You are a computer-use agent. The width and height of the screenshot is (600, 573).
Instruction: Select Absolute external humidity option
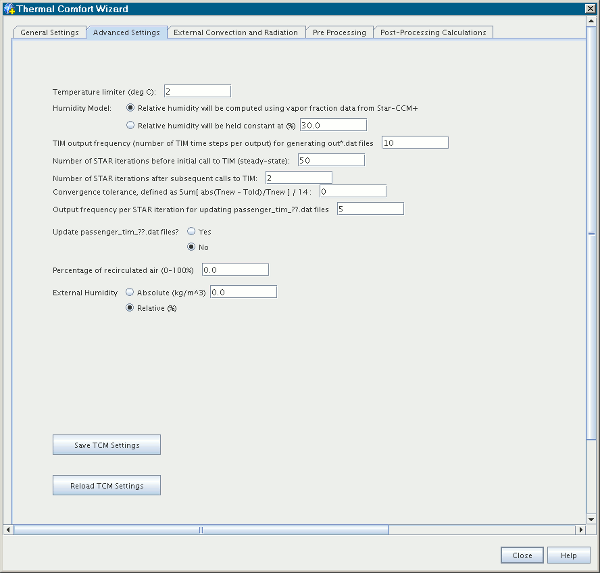pyautogui.click(x=129, y=292)
